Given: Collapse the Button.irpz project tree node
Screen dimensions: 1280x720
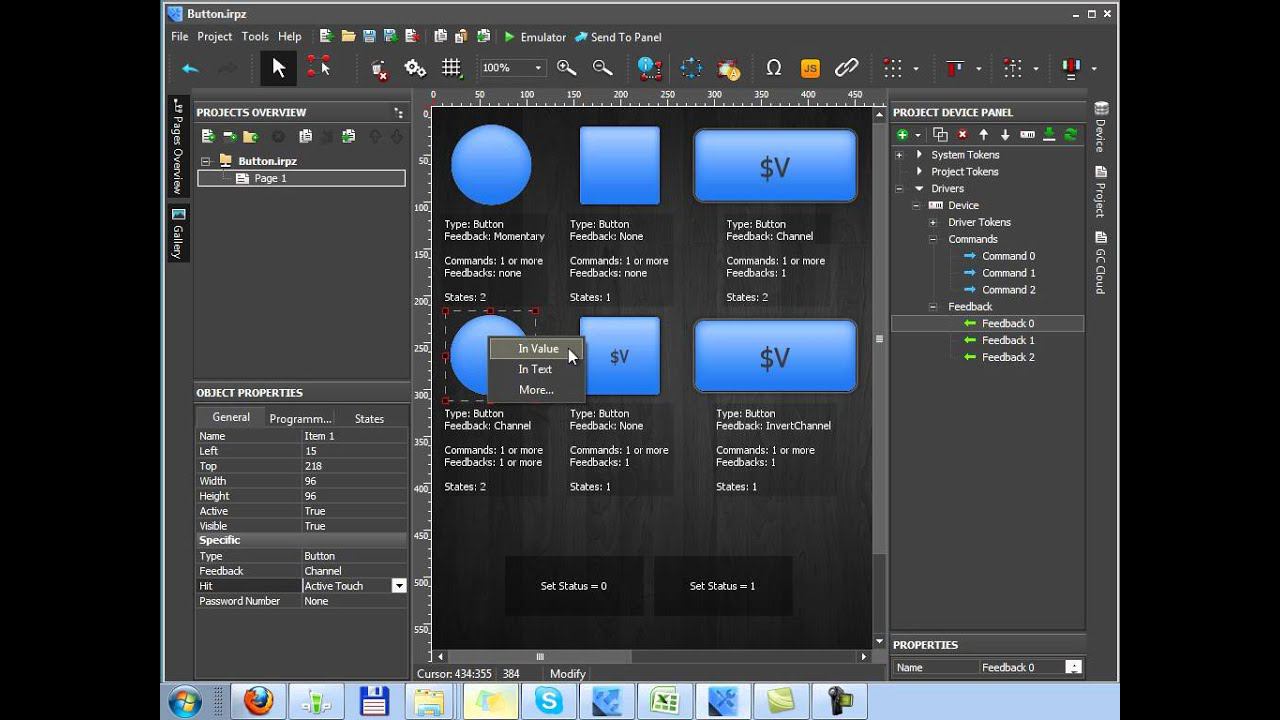Looking at the screenshot, I should [x=206, y=161].
